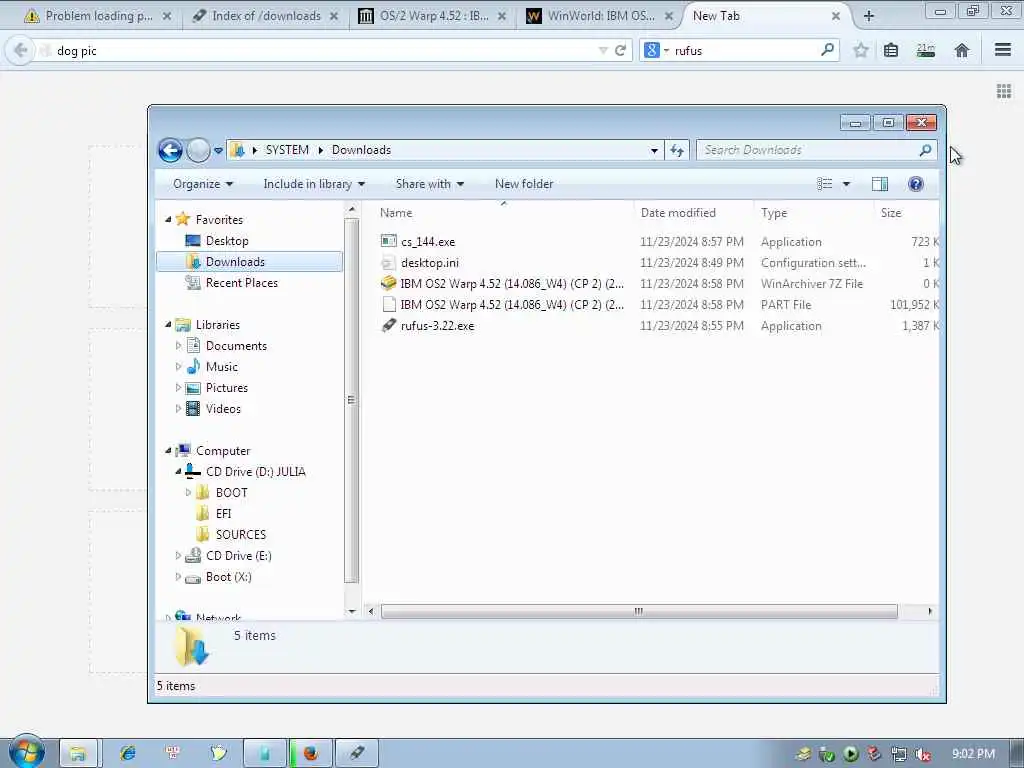Open the view options dropdown arrow
1024x768 pixels.
tap(846, 184)
